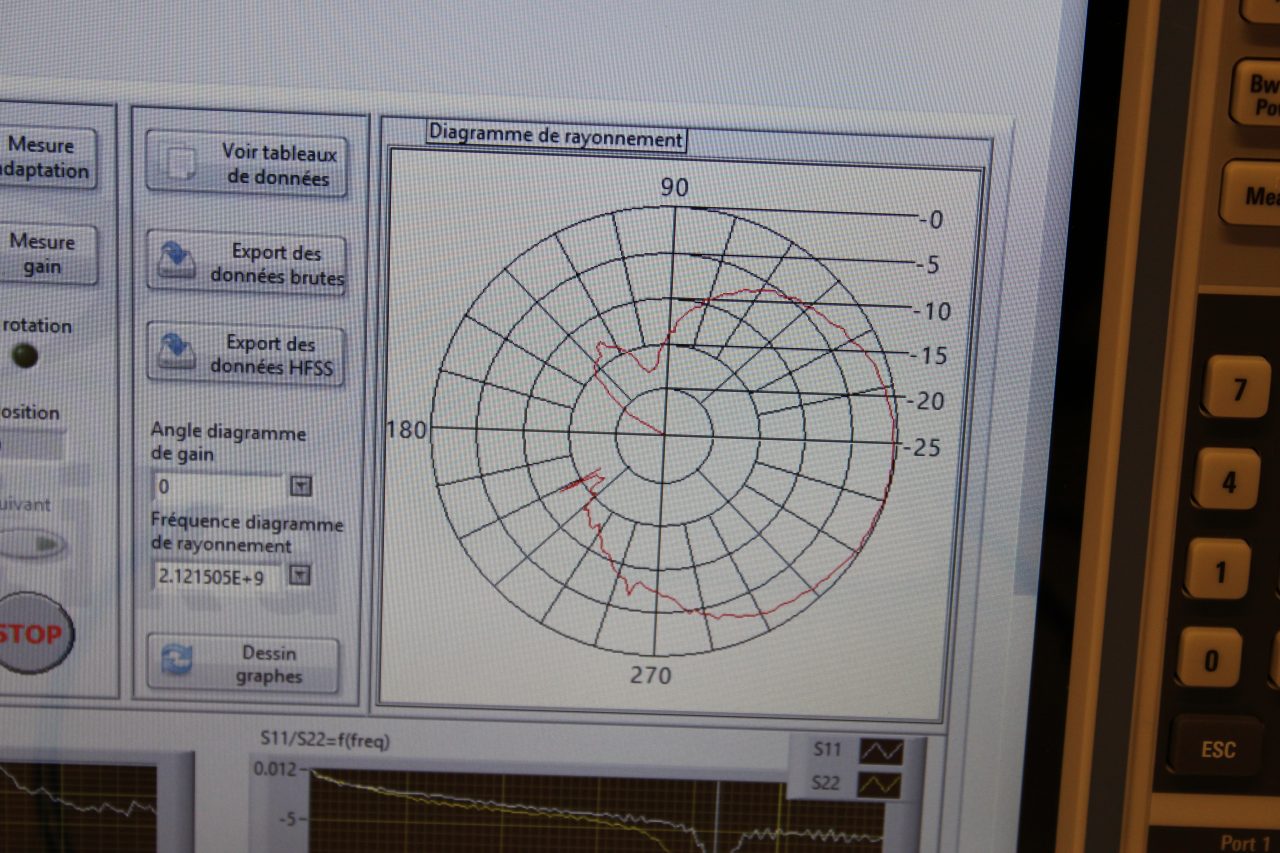Viewport: 1280px width, 853px height.
Task: Click the export icon for données brutes
Action: coord(177,262)
